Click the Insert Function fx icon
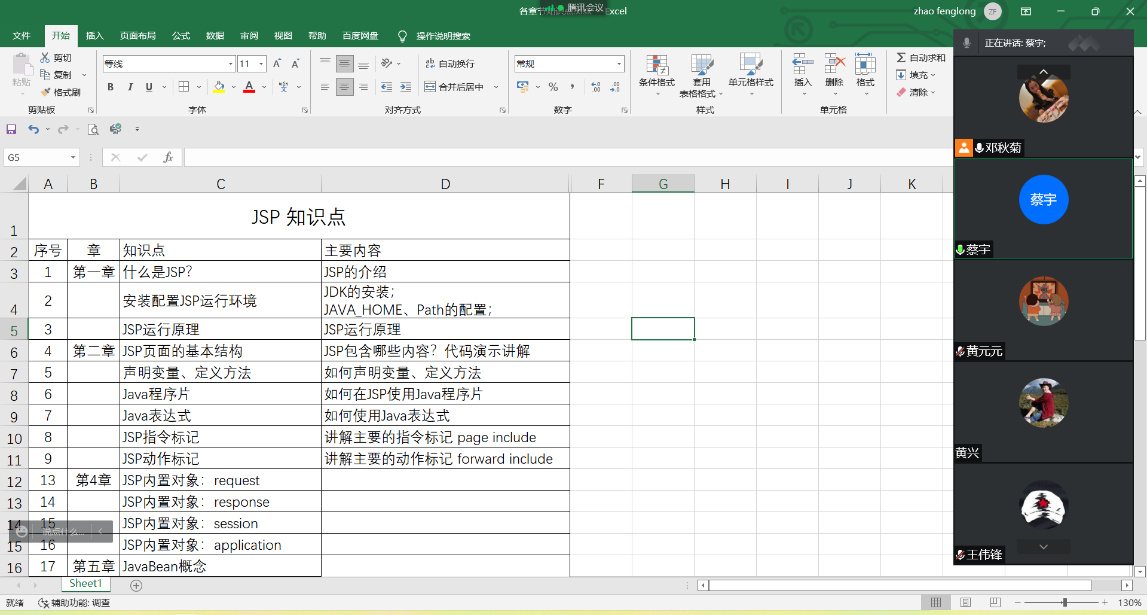 click(168, 157)
